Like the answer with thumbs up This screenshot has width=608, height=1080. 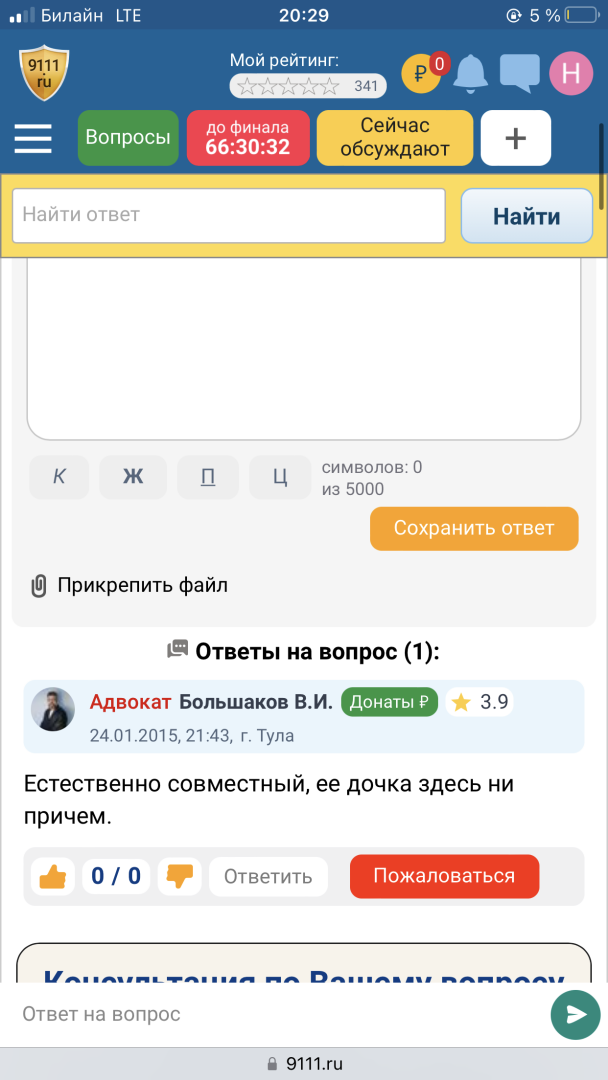pyautogui.click(x=53, y=876)
